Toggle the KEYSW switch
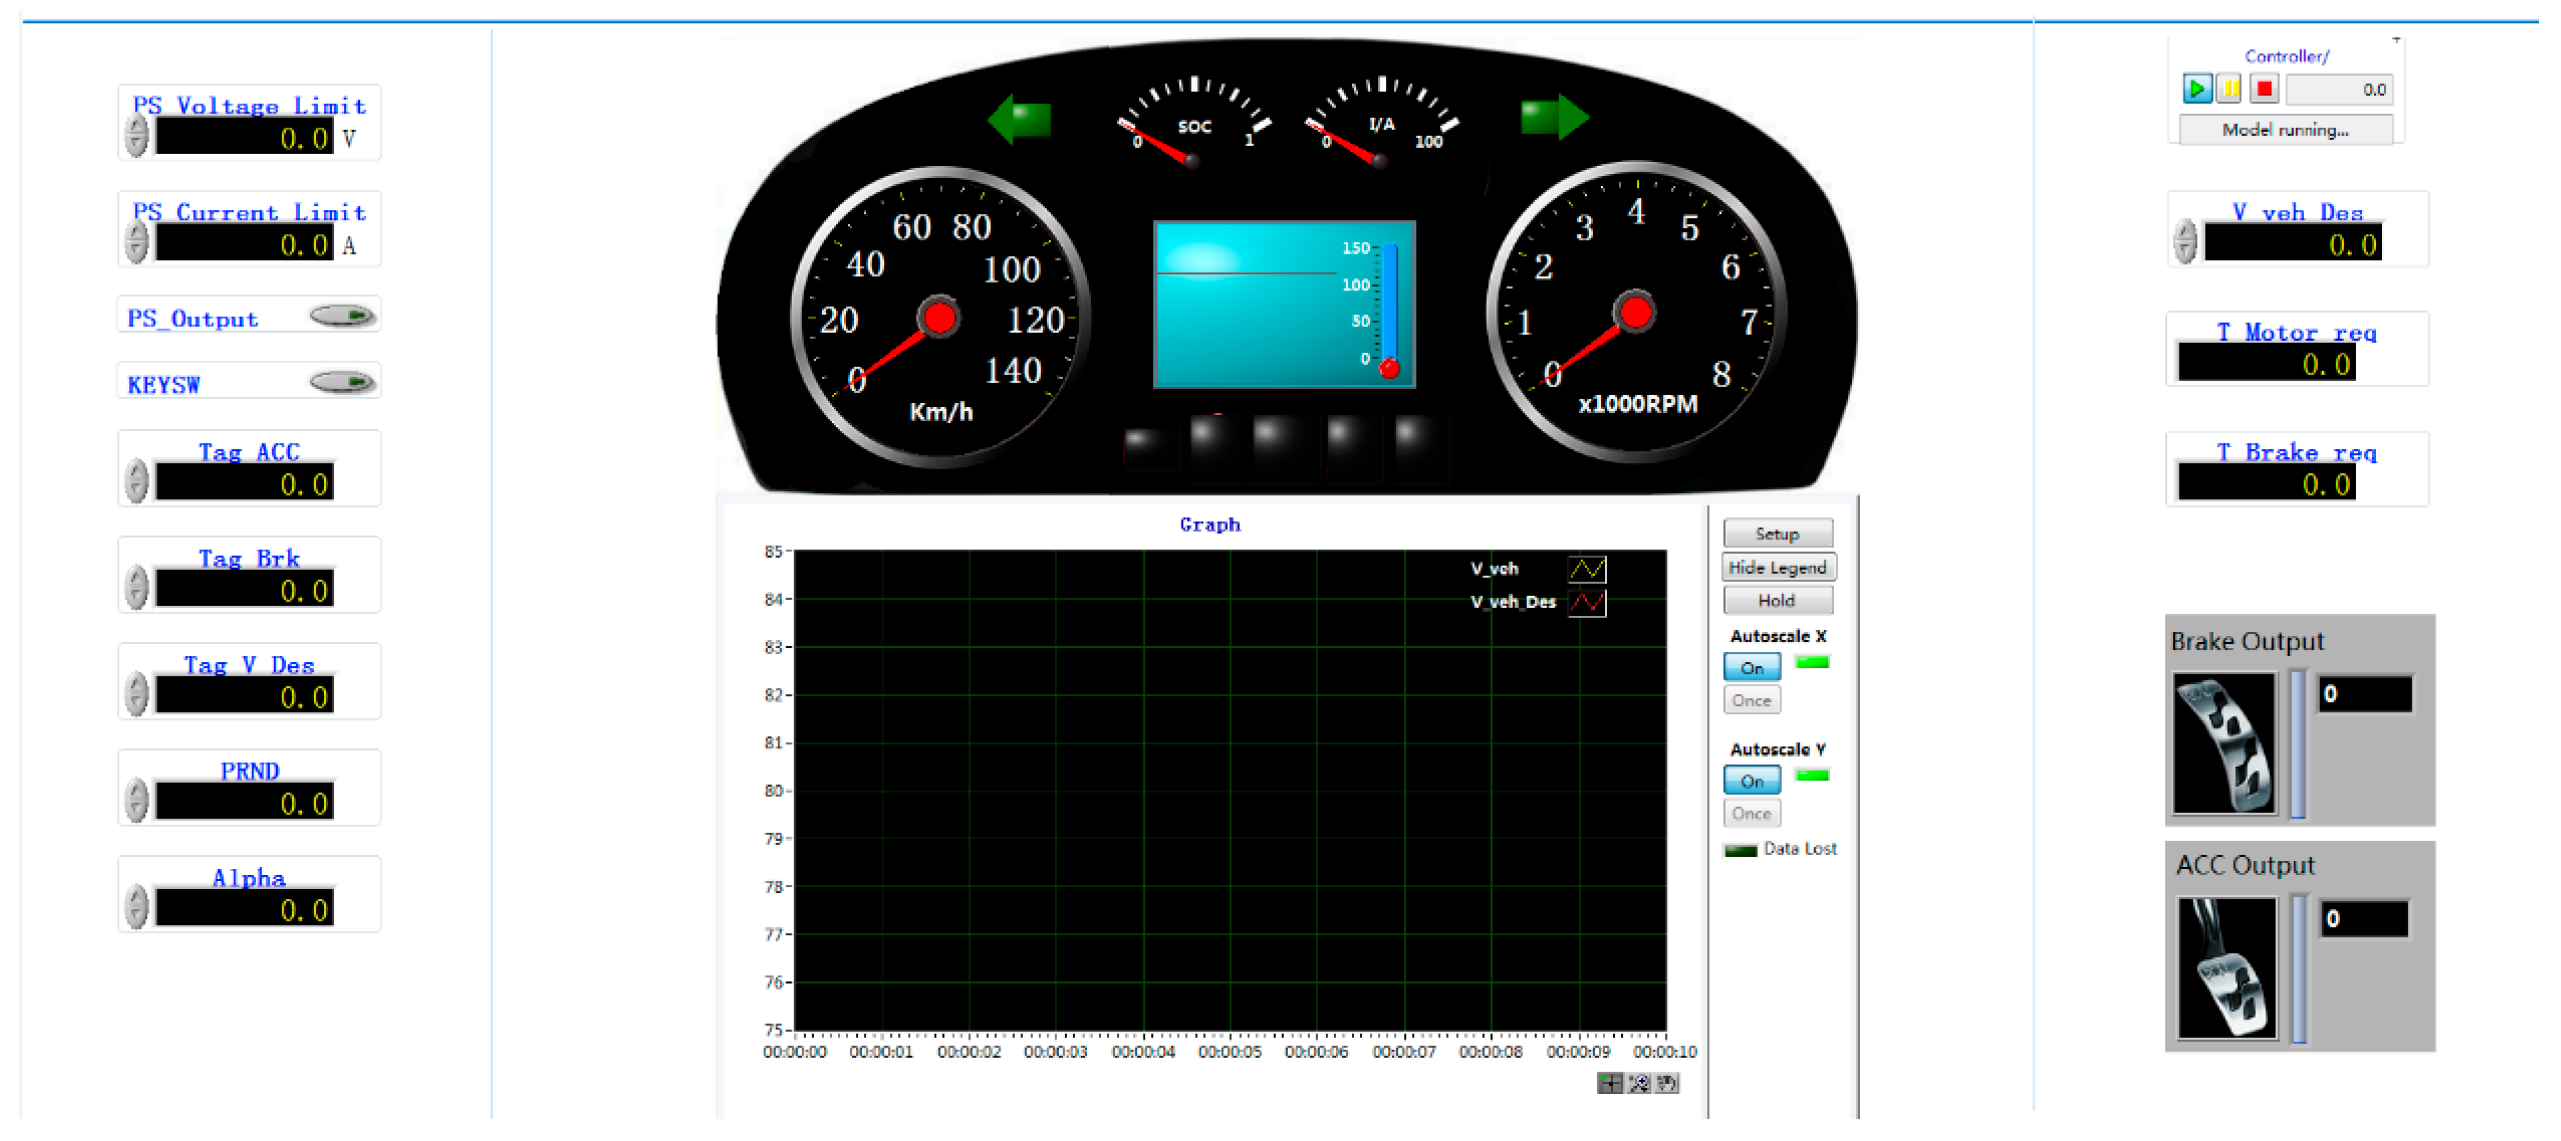 click(342, 382)
